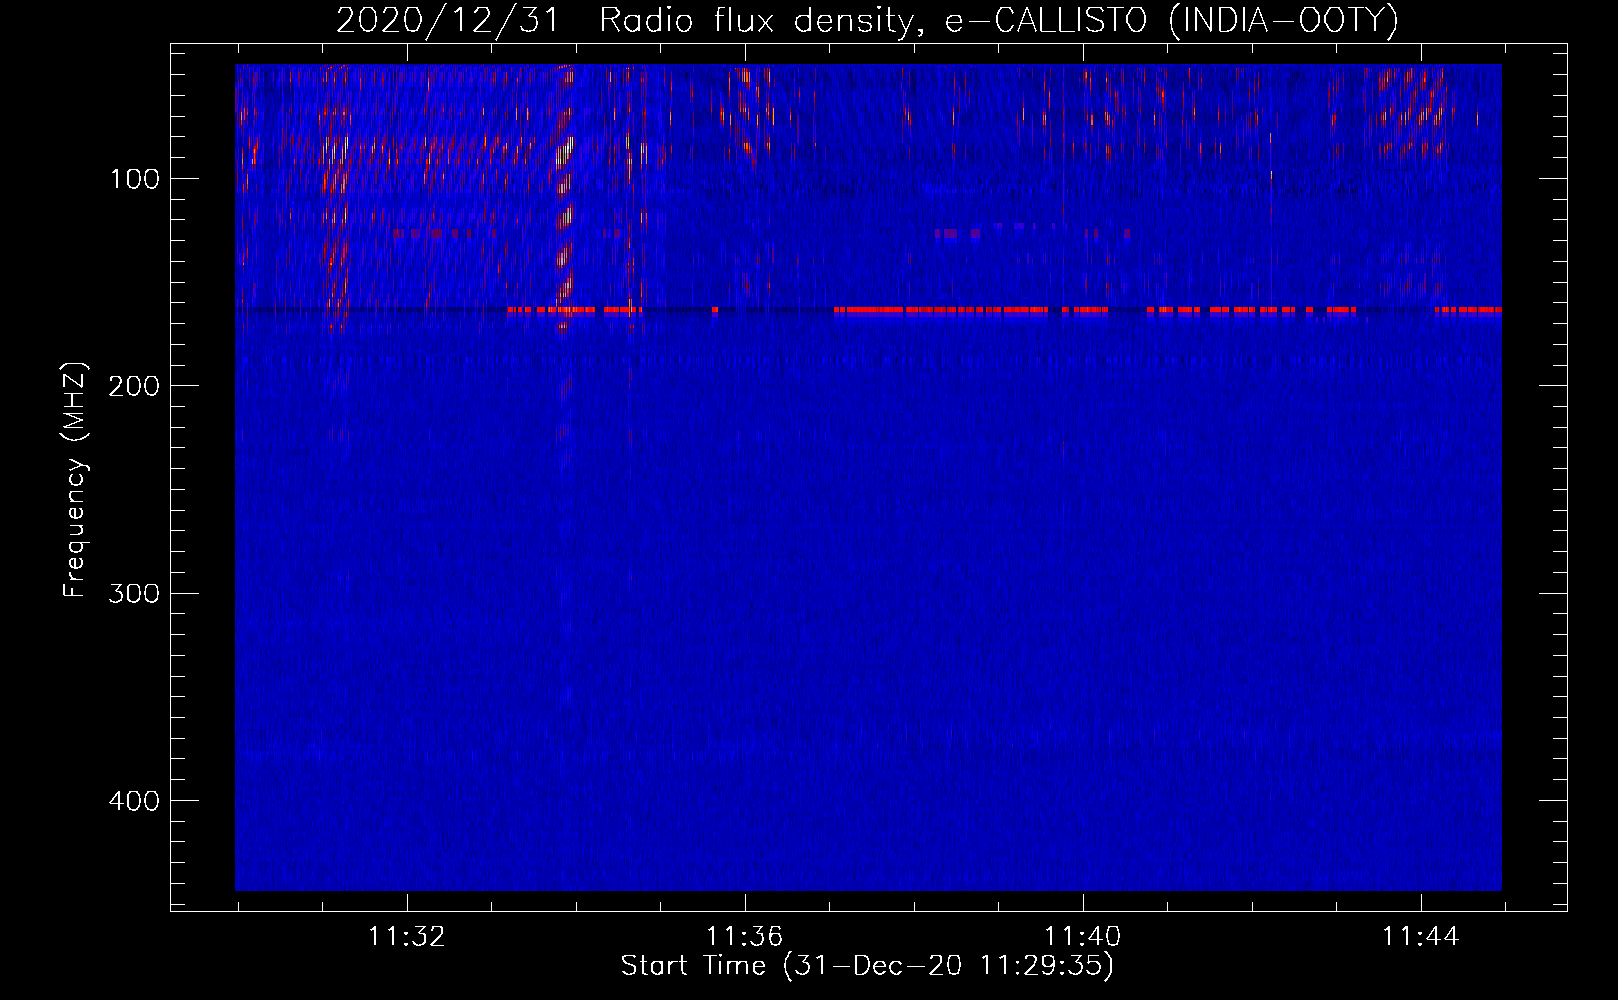Click the frequency tick label '300'
Image resolution: width=1618 pixels, height=1000 pixels.
coord(134,593)
